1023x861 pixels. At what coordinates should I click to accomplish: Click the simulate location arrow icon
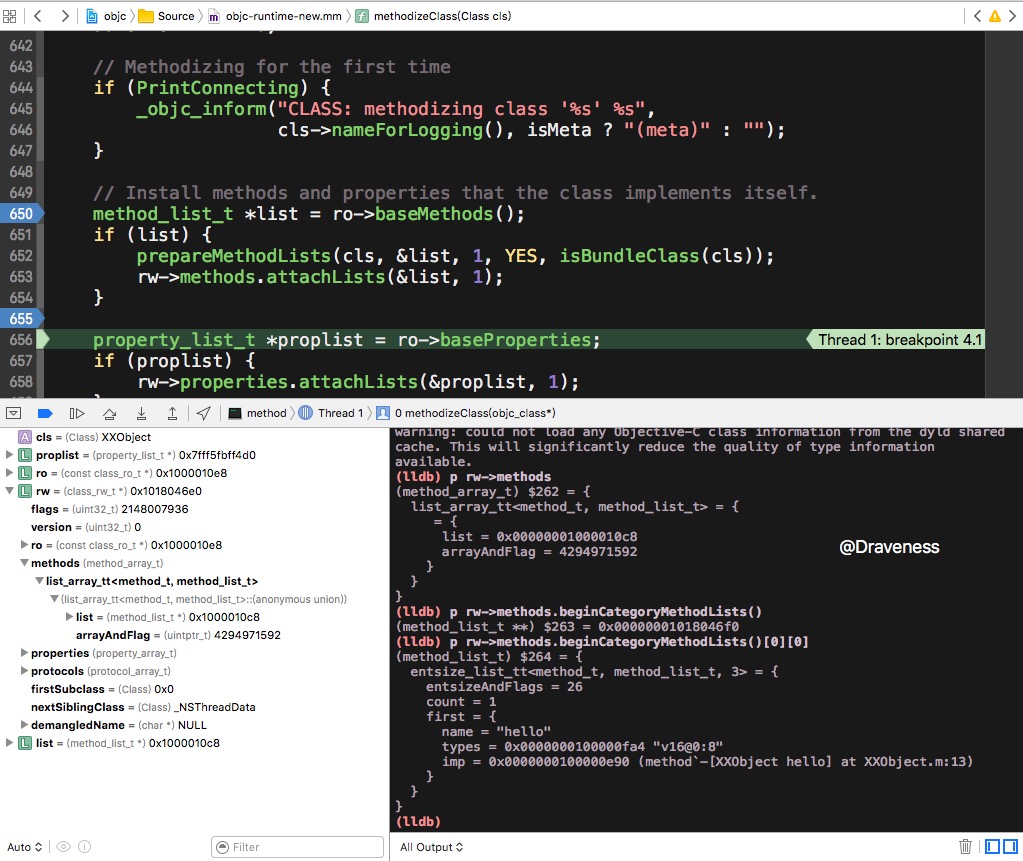click(204, 413)
